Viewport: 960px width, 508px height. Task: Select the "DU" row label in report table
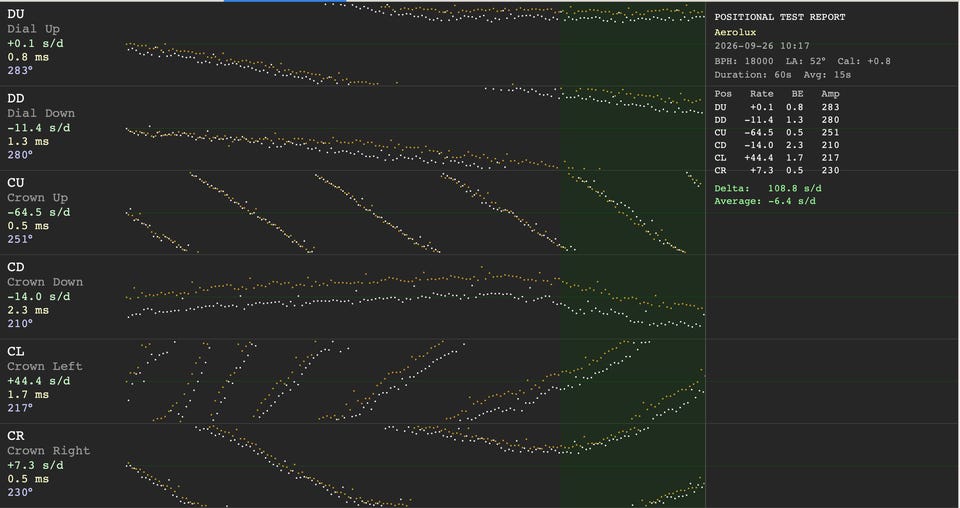pyautogui.click(x=721, y=107)
